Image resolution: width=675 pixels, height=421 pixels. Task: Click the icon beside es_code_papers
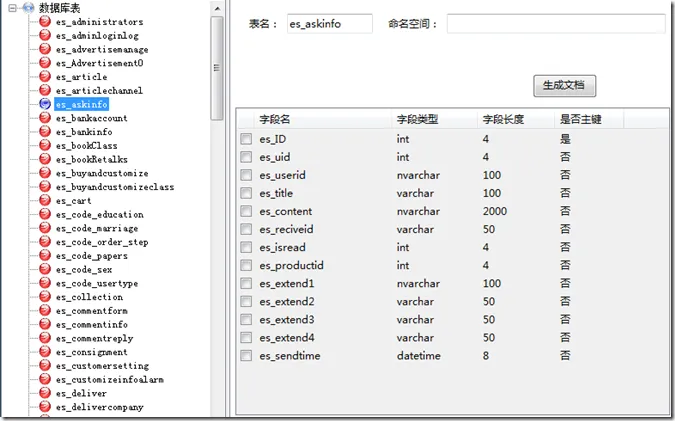45,255
